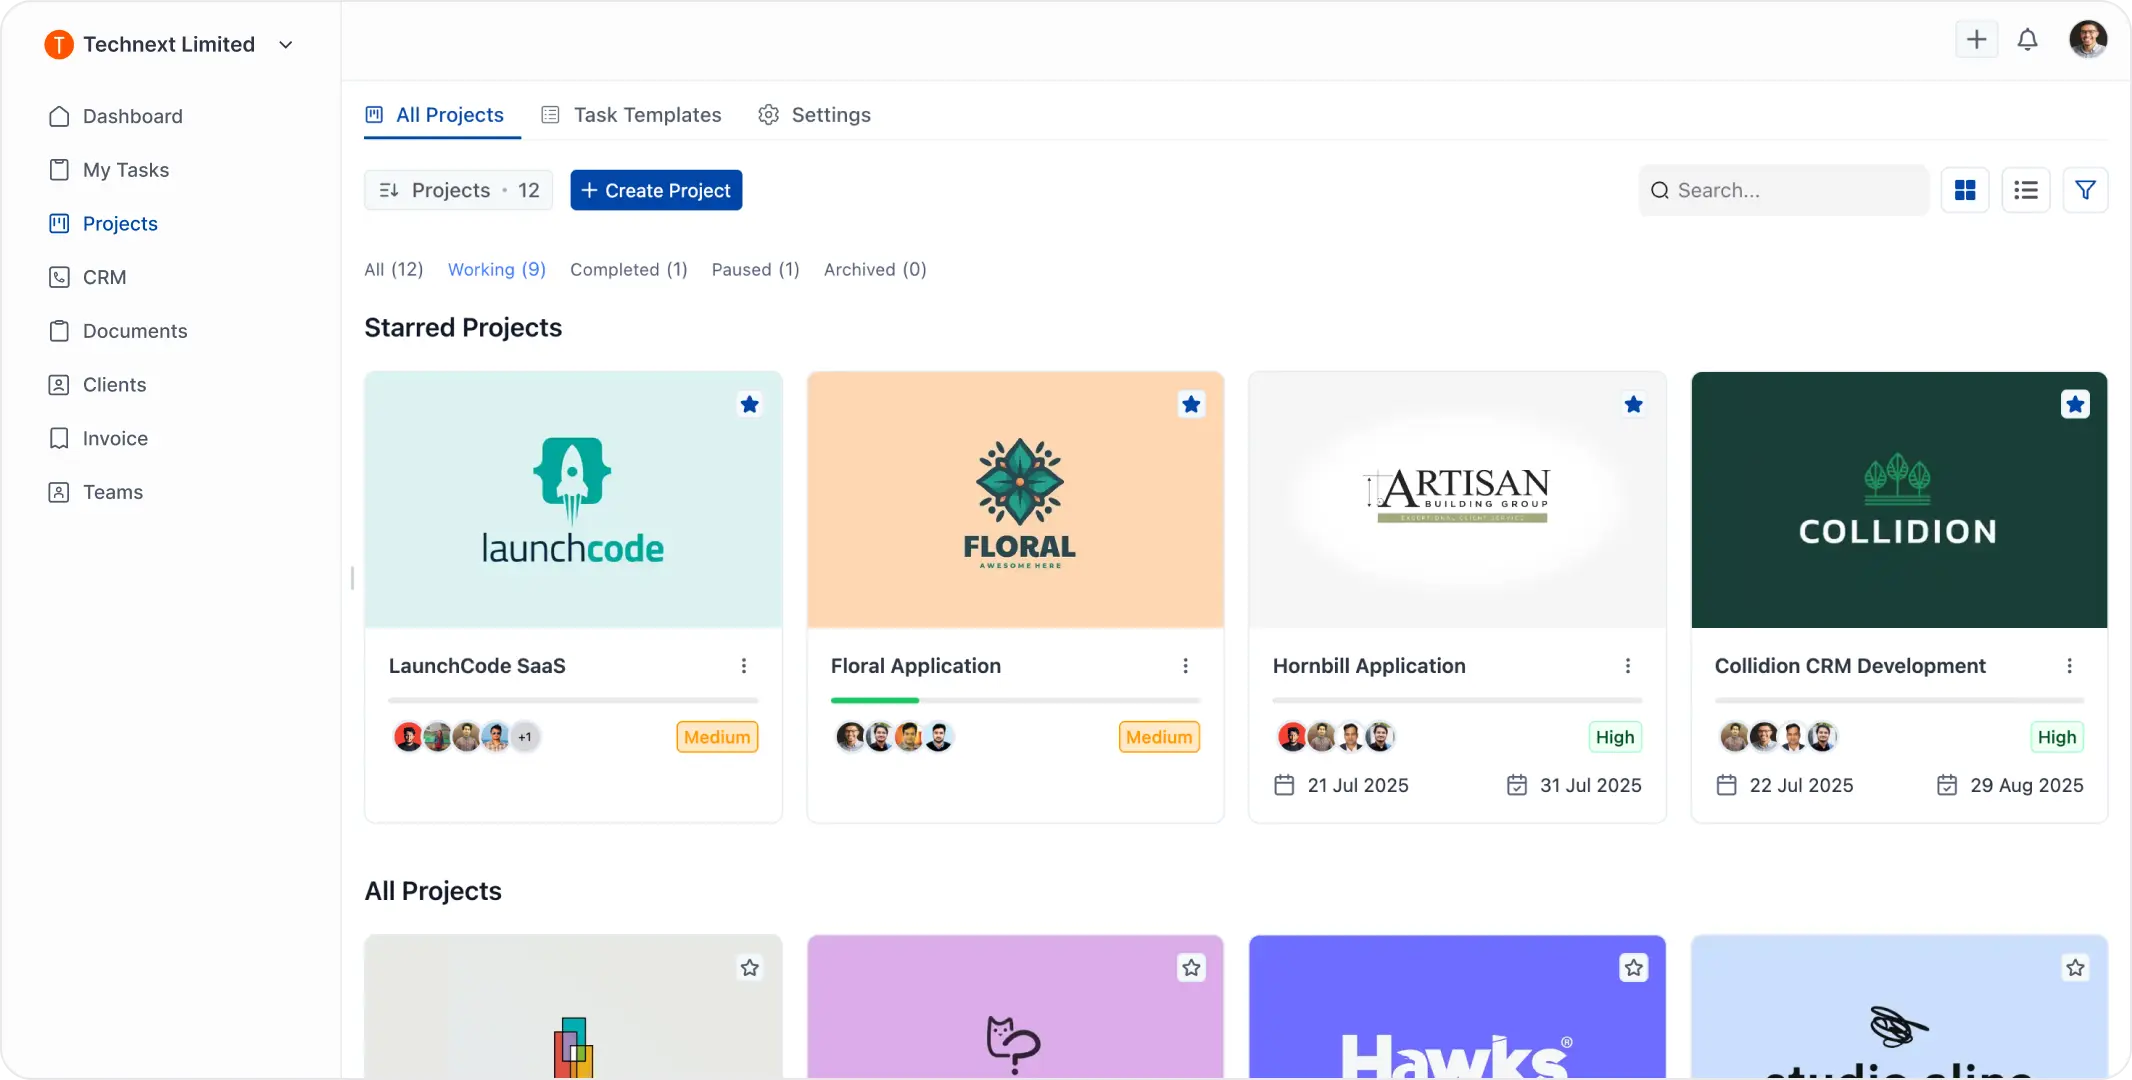
Task: Click the Create Project button
Action: (656, 190)
